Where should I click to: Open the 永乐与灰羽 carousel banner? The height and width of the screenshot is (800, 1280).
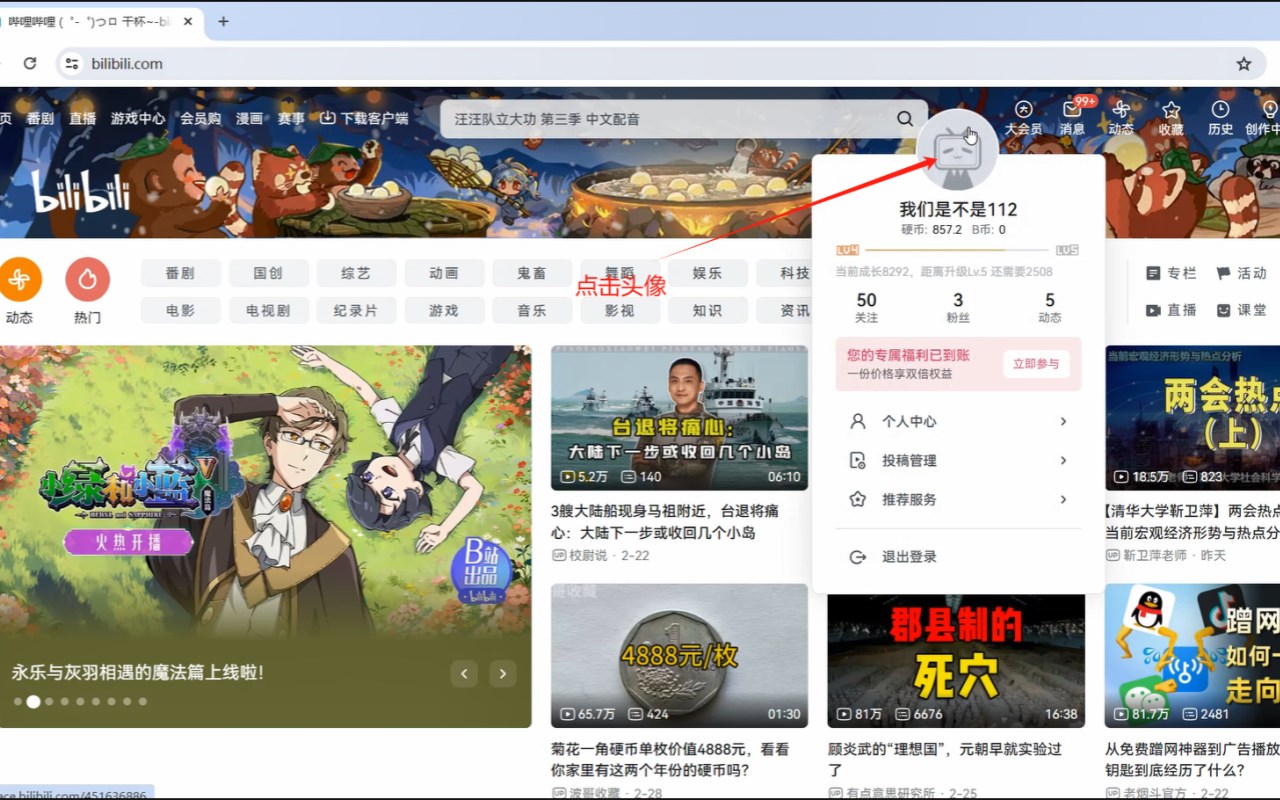pos(265,536)
